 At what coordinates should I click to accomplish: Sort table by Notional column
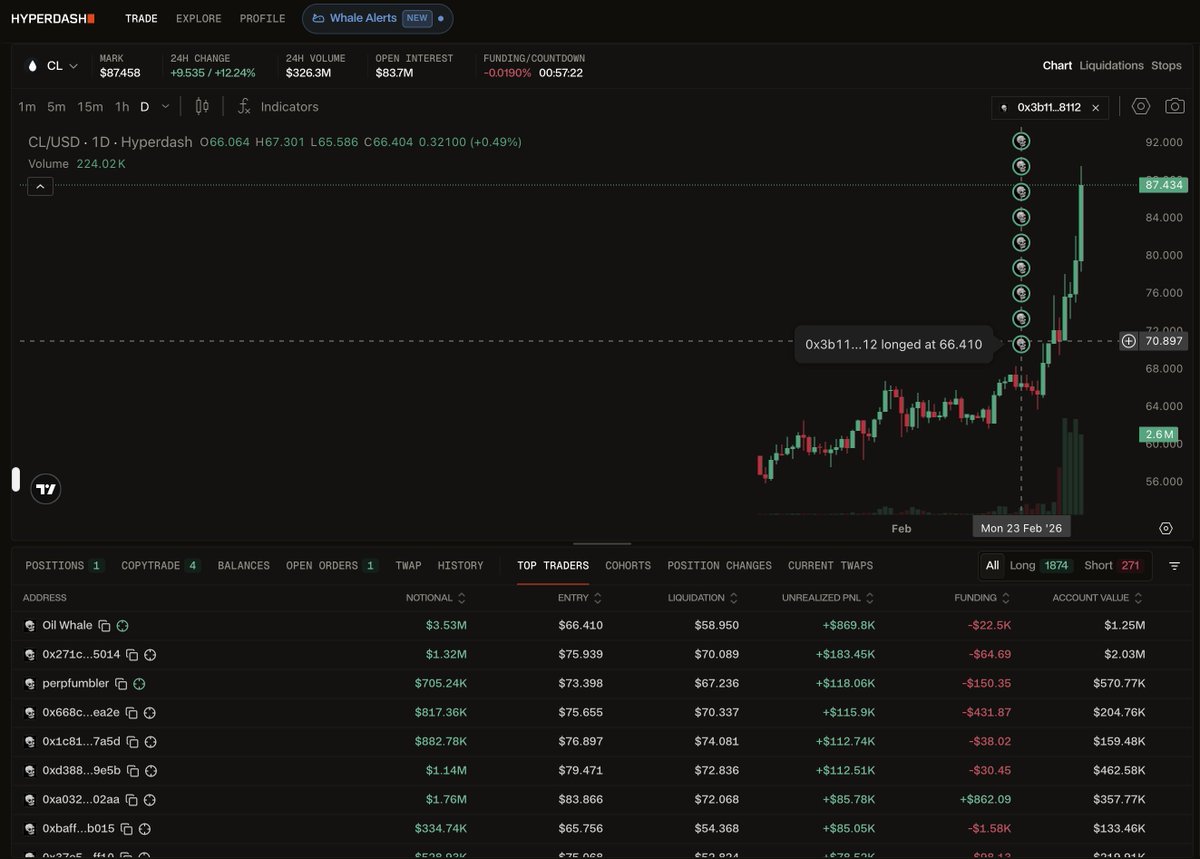[435, 597]
